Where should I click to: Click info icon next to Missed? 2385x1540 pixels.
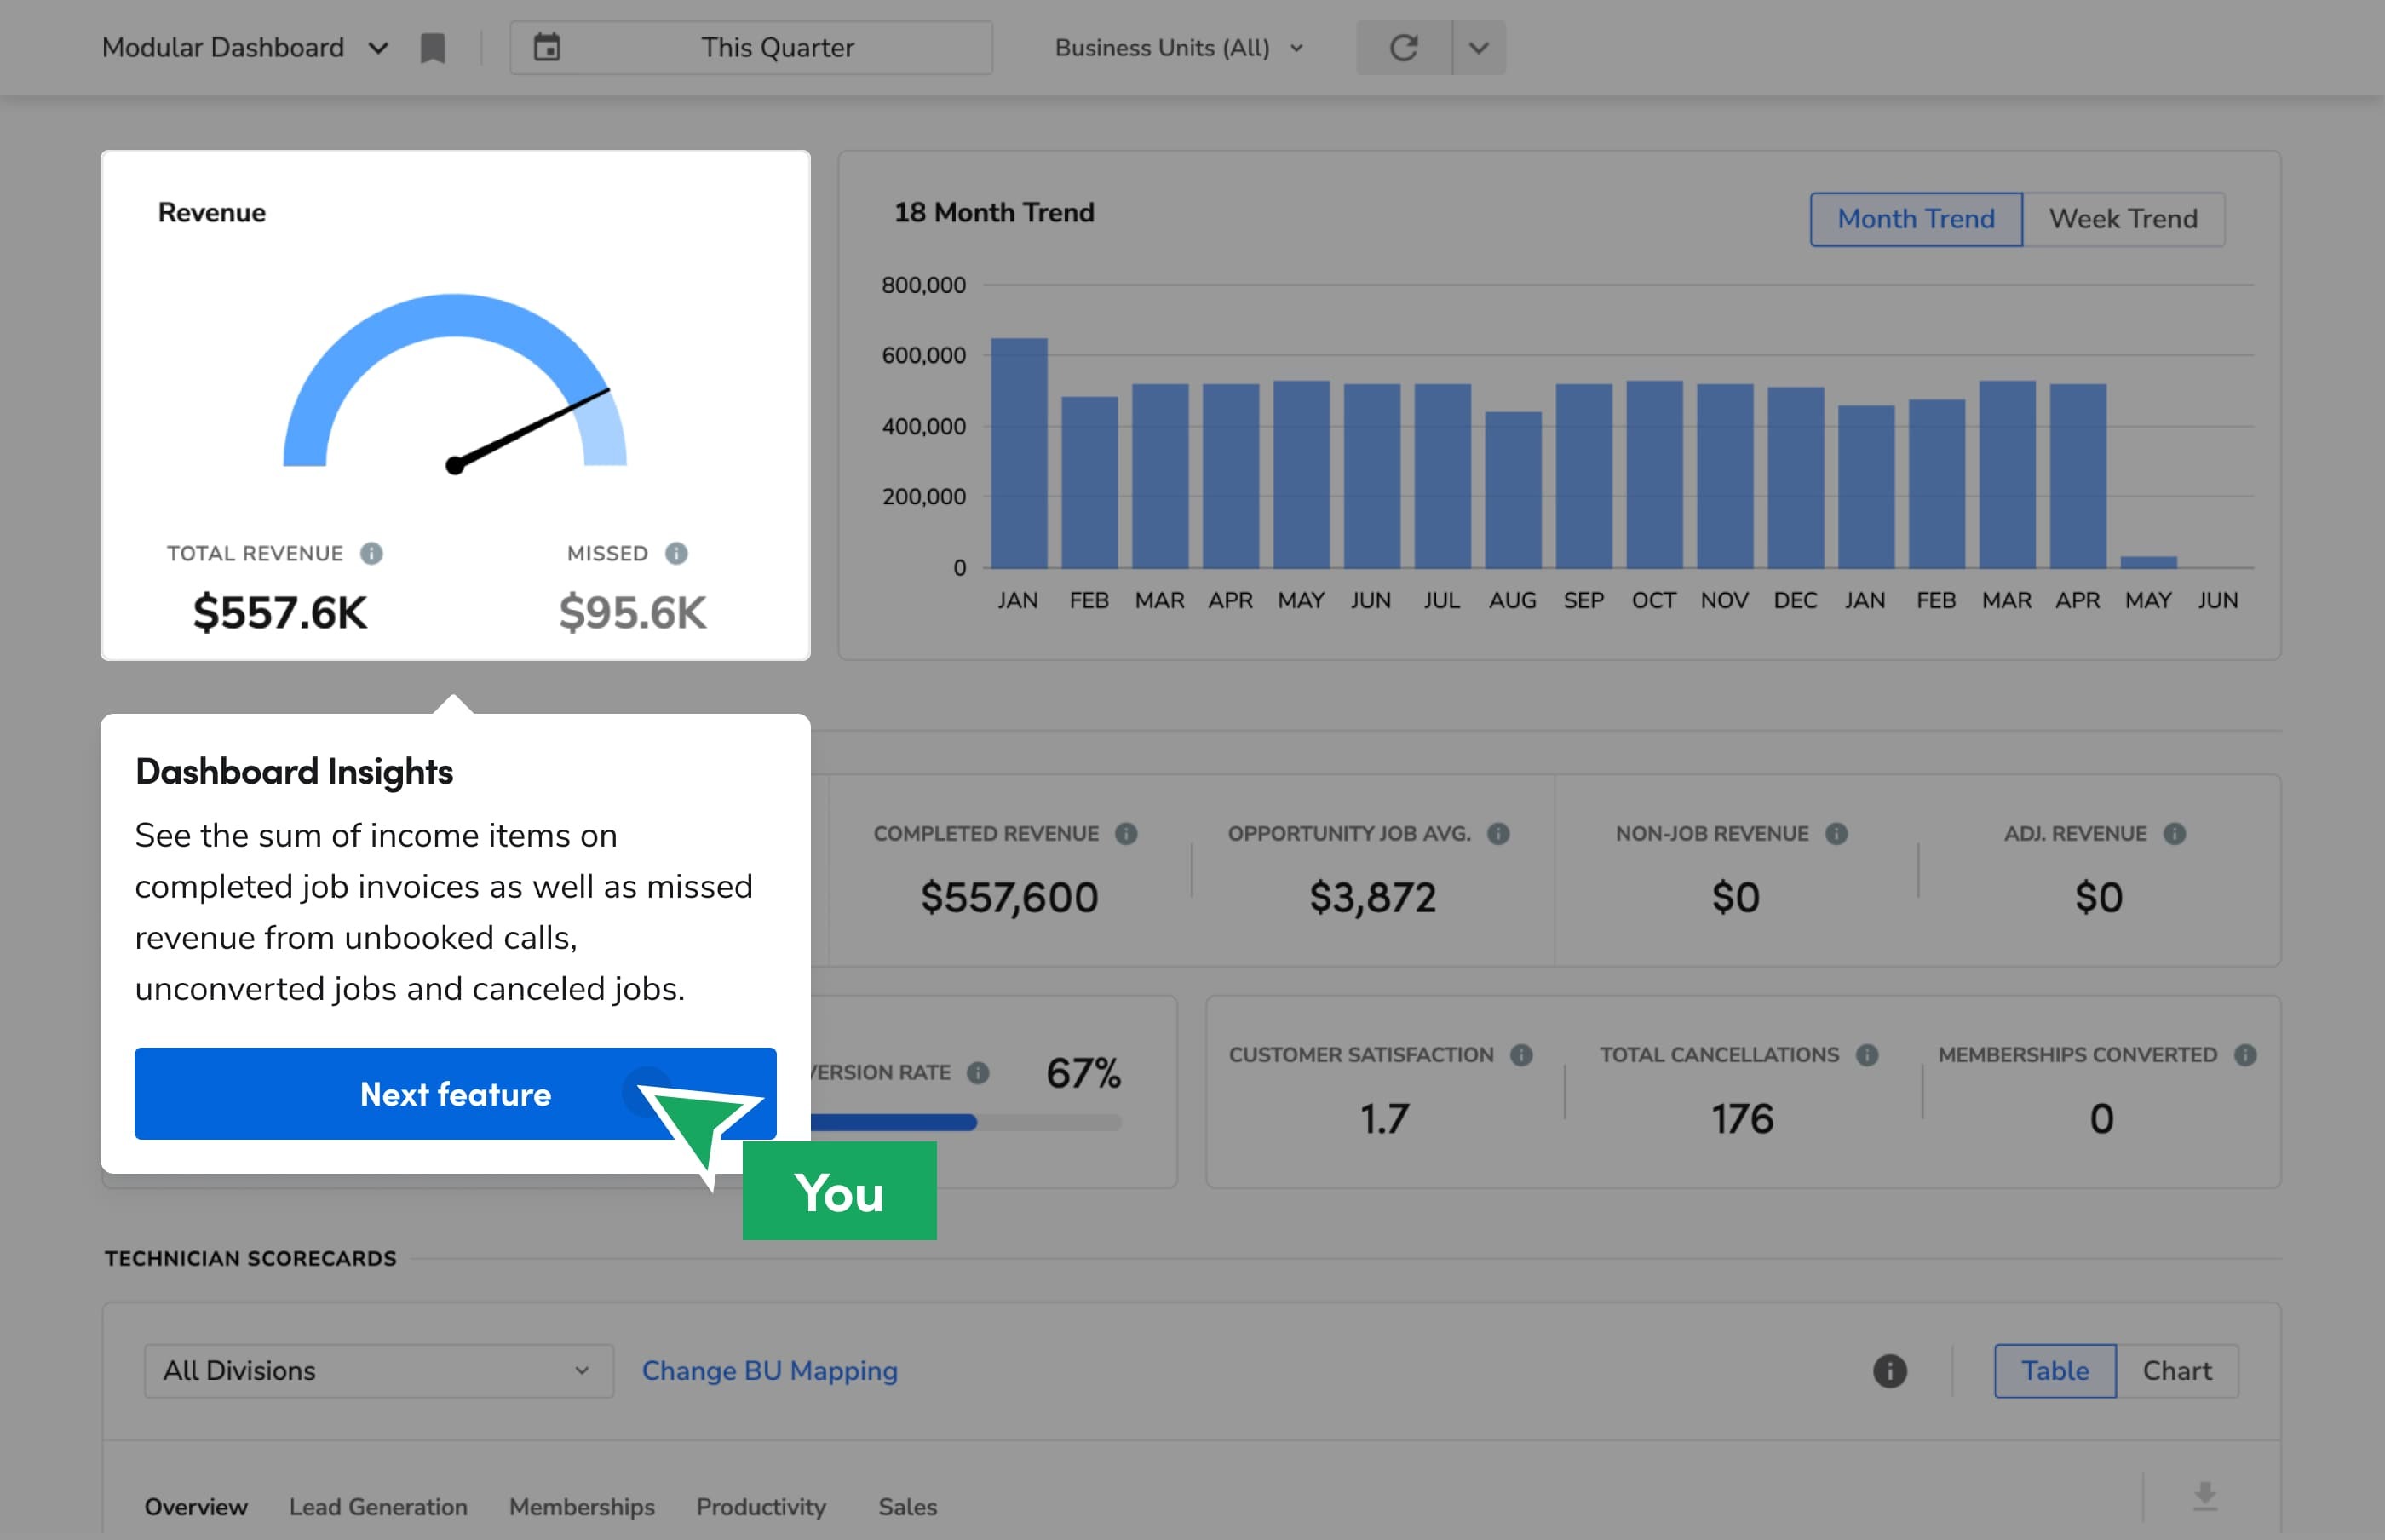(677, 553)
